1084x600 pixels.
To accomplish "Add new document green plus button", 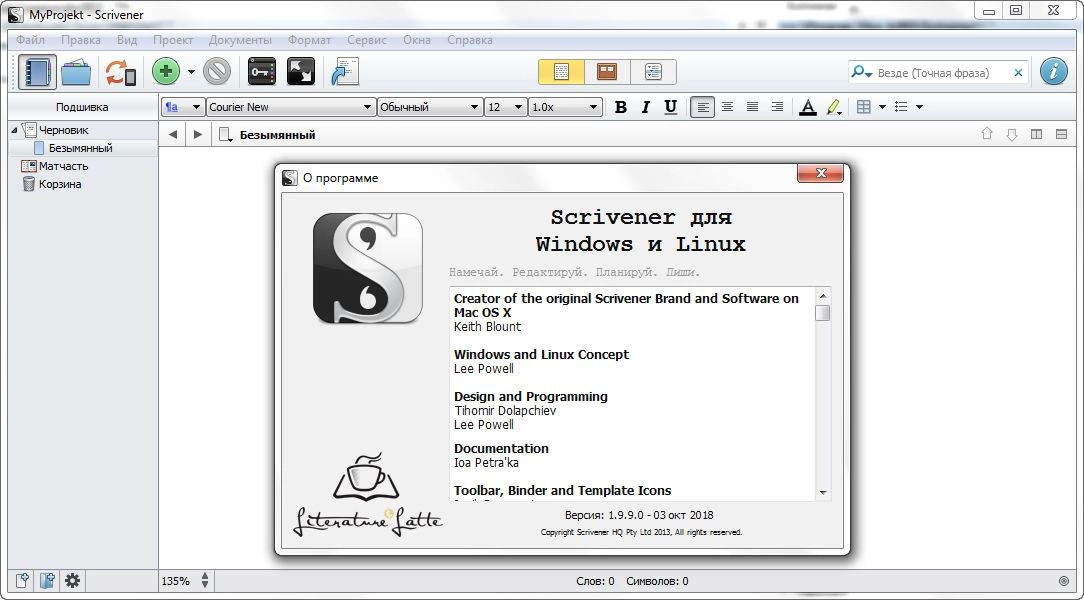I will [166, 72].
